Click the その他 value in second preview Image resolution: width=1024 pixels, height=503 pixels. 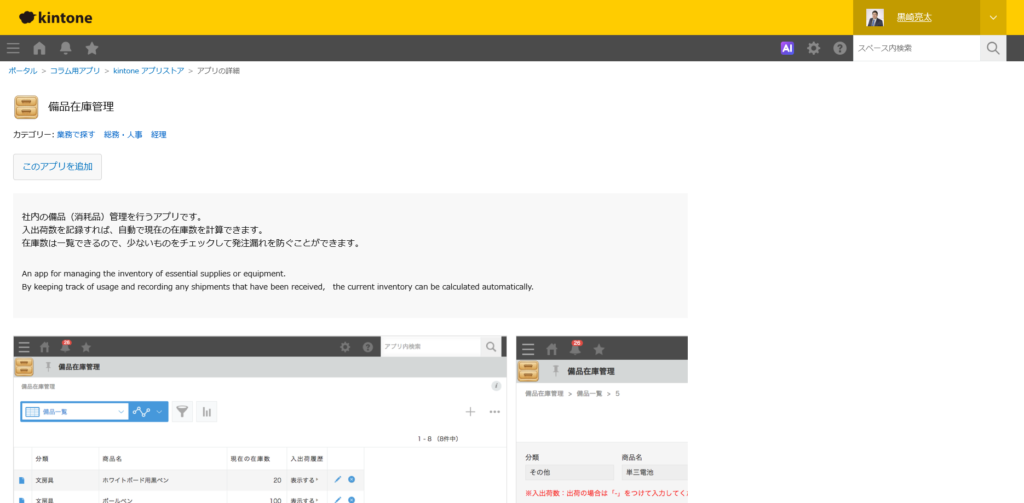[539, 472]
